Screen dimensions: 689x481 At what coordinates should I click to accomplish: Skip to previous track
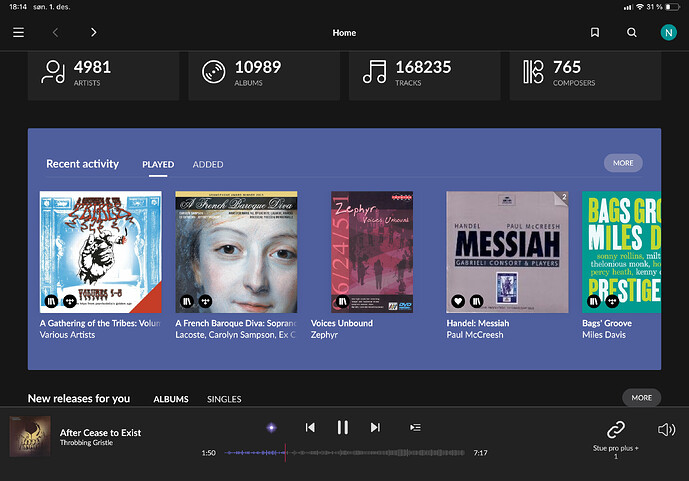point(310,427)
